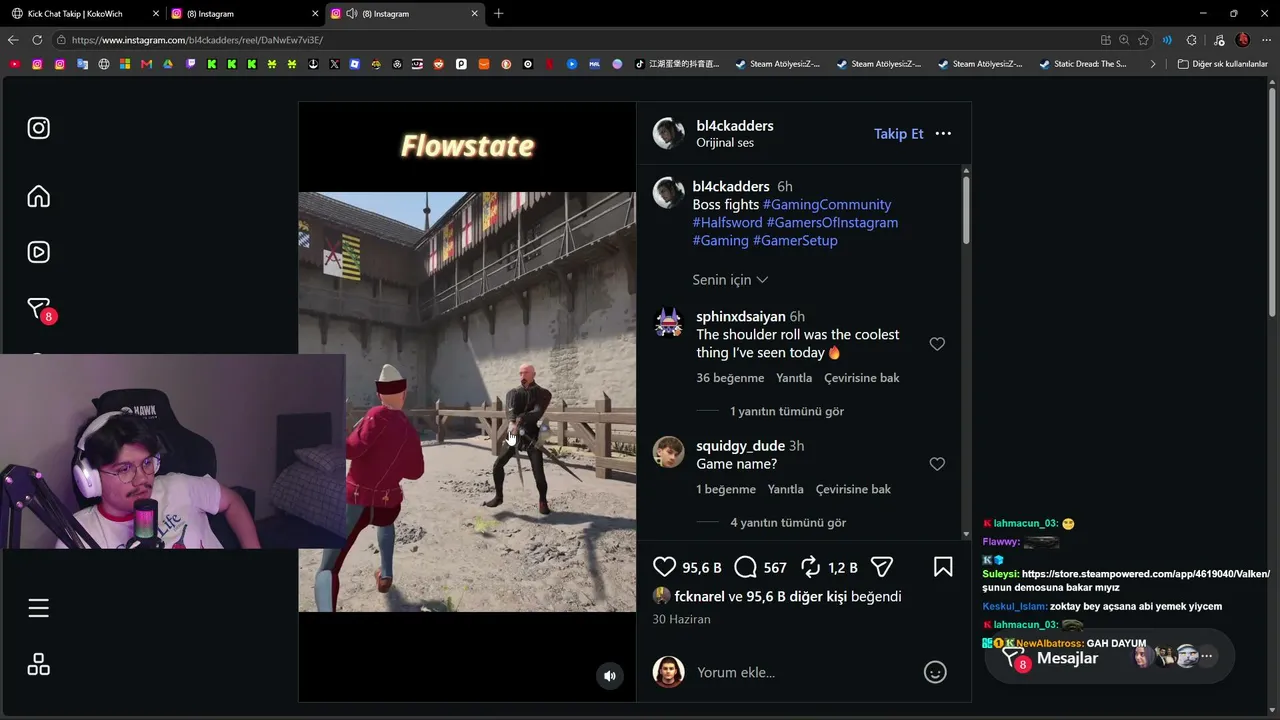Add page to favorites with the star
The image size is (1280, 720).
[x=1143, y=40]
